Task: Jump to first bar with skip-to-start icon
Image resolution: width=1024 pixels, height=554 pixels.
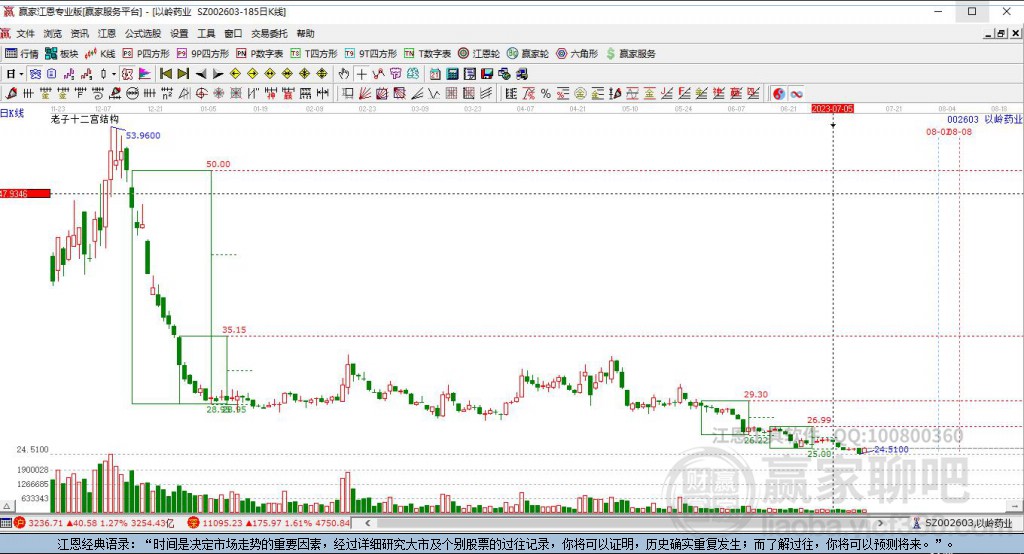Action: (x=166, y=74)
